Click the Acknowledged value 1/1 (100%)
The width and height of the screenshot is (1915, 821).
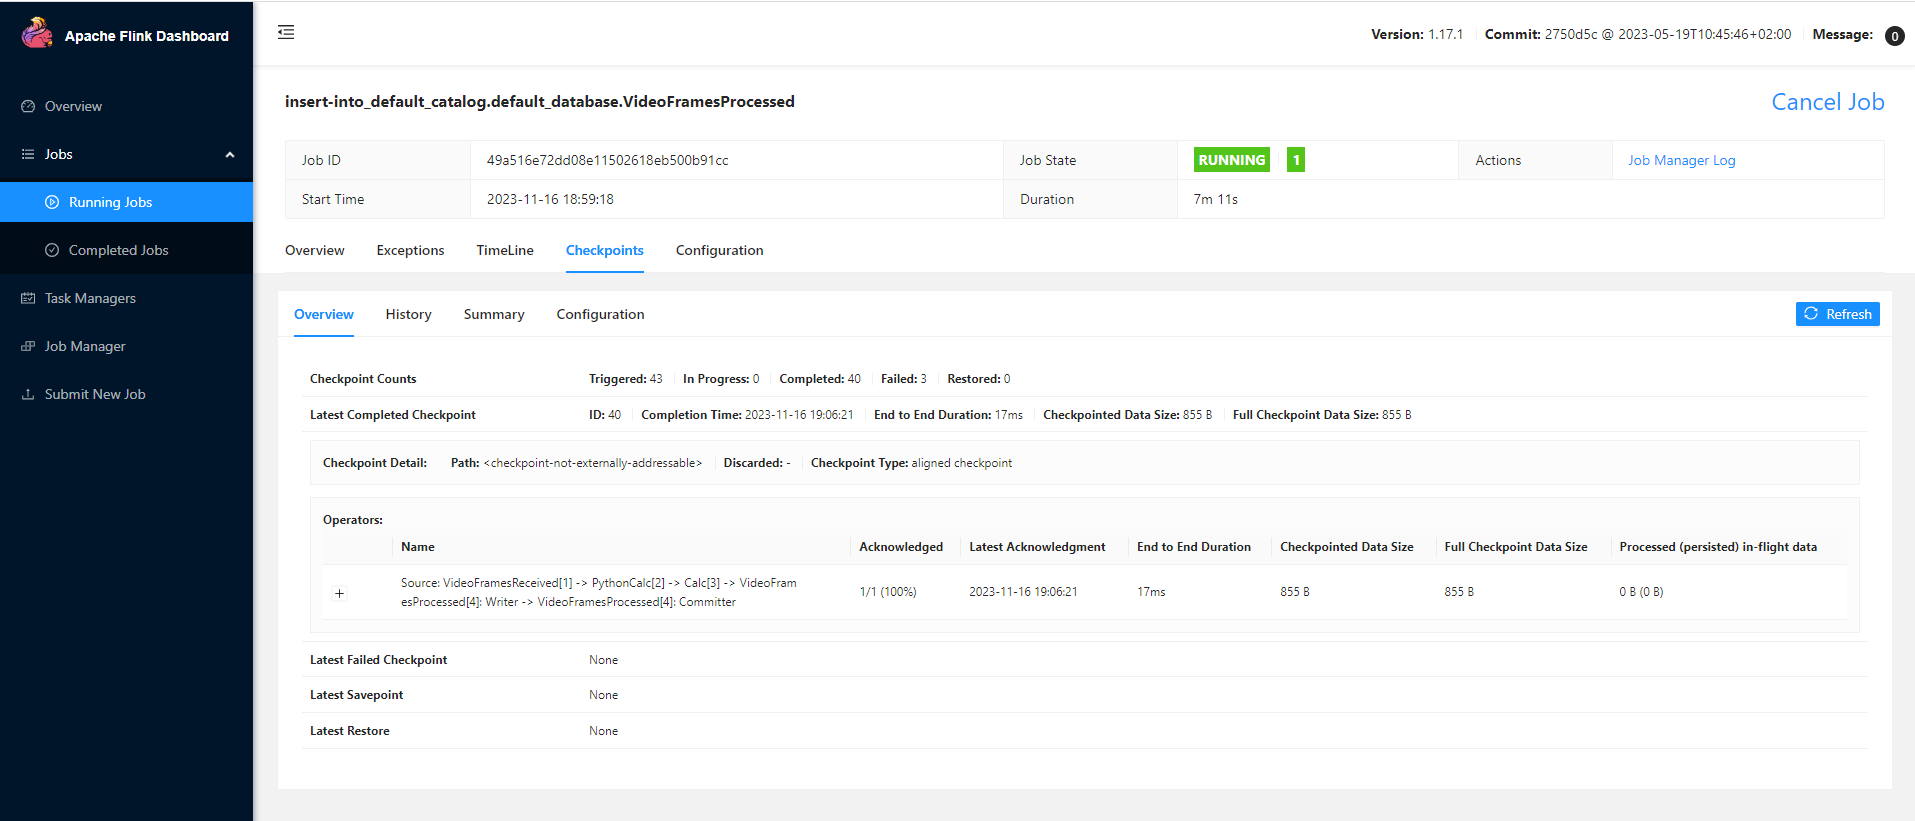pos(888,592)
